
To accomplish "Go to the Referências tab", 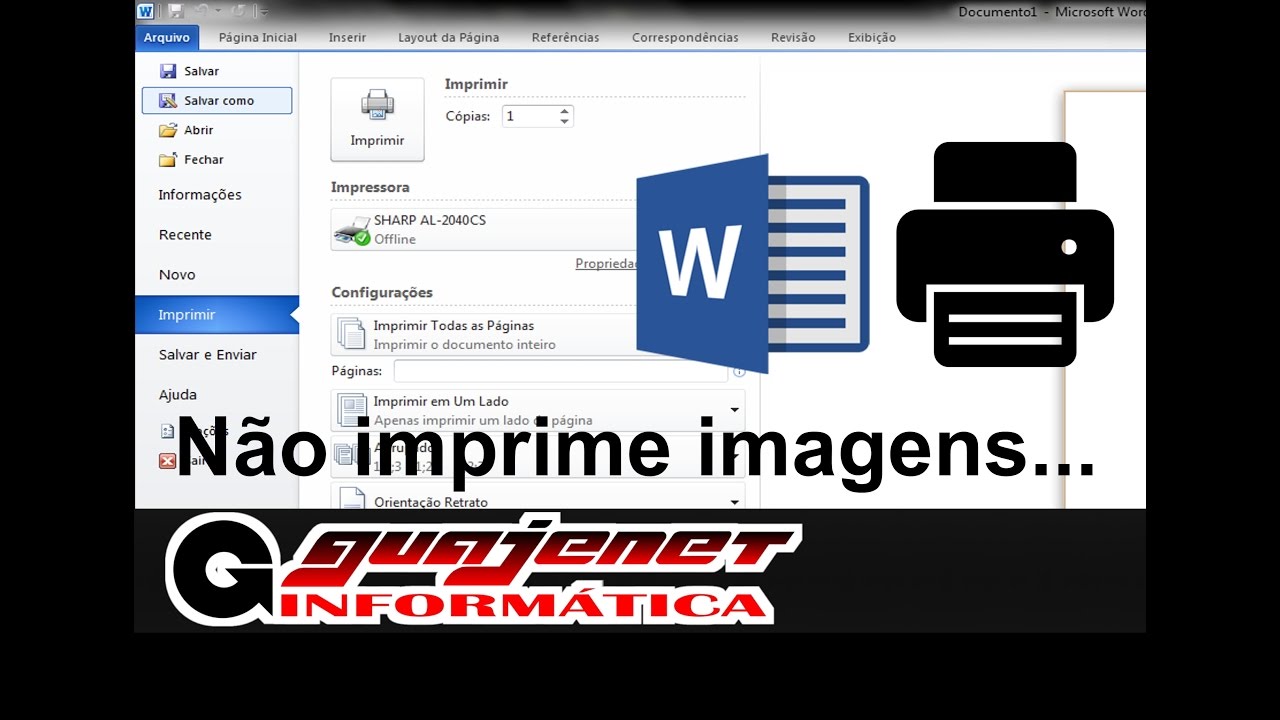I will coord(565,37).
